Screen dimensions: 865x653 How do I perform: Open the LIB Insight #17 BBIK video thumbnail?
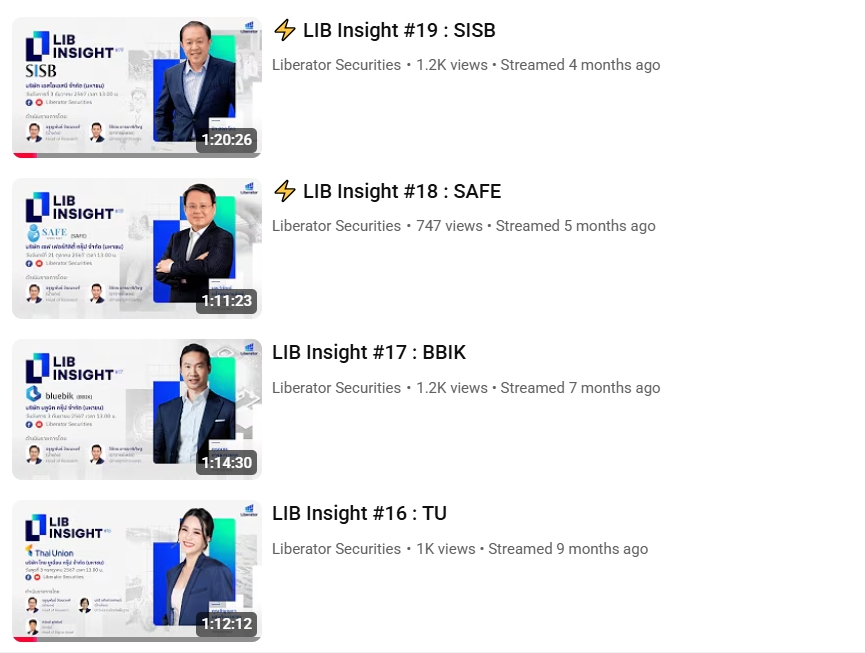click(137, 409)
